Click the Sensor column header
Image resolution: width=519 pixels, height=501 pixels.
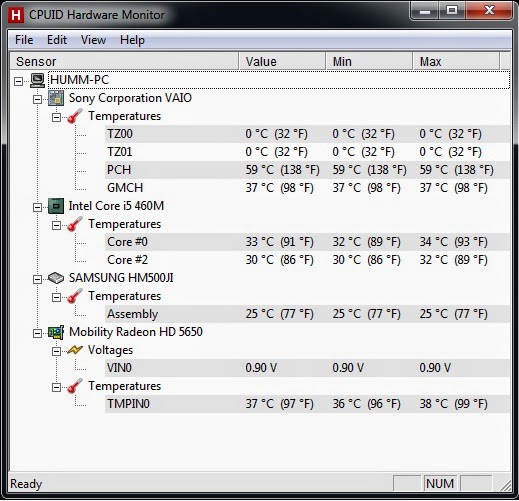coord(124,61)
